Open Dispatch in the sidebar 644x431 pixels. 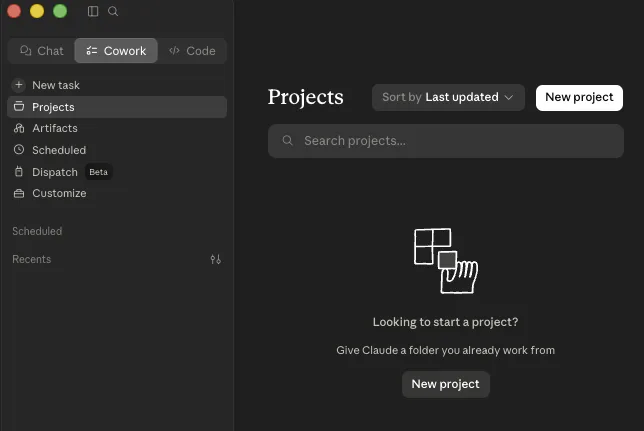pyautogui.click(x=117, y=172)
